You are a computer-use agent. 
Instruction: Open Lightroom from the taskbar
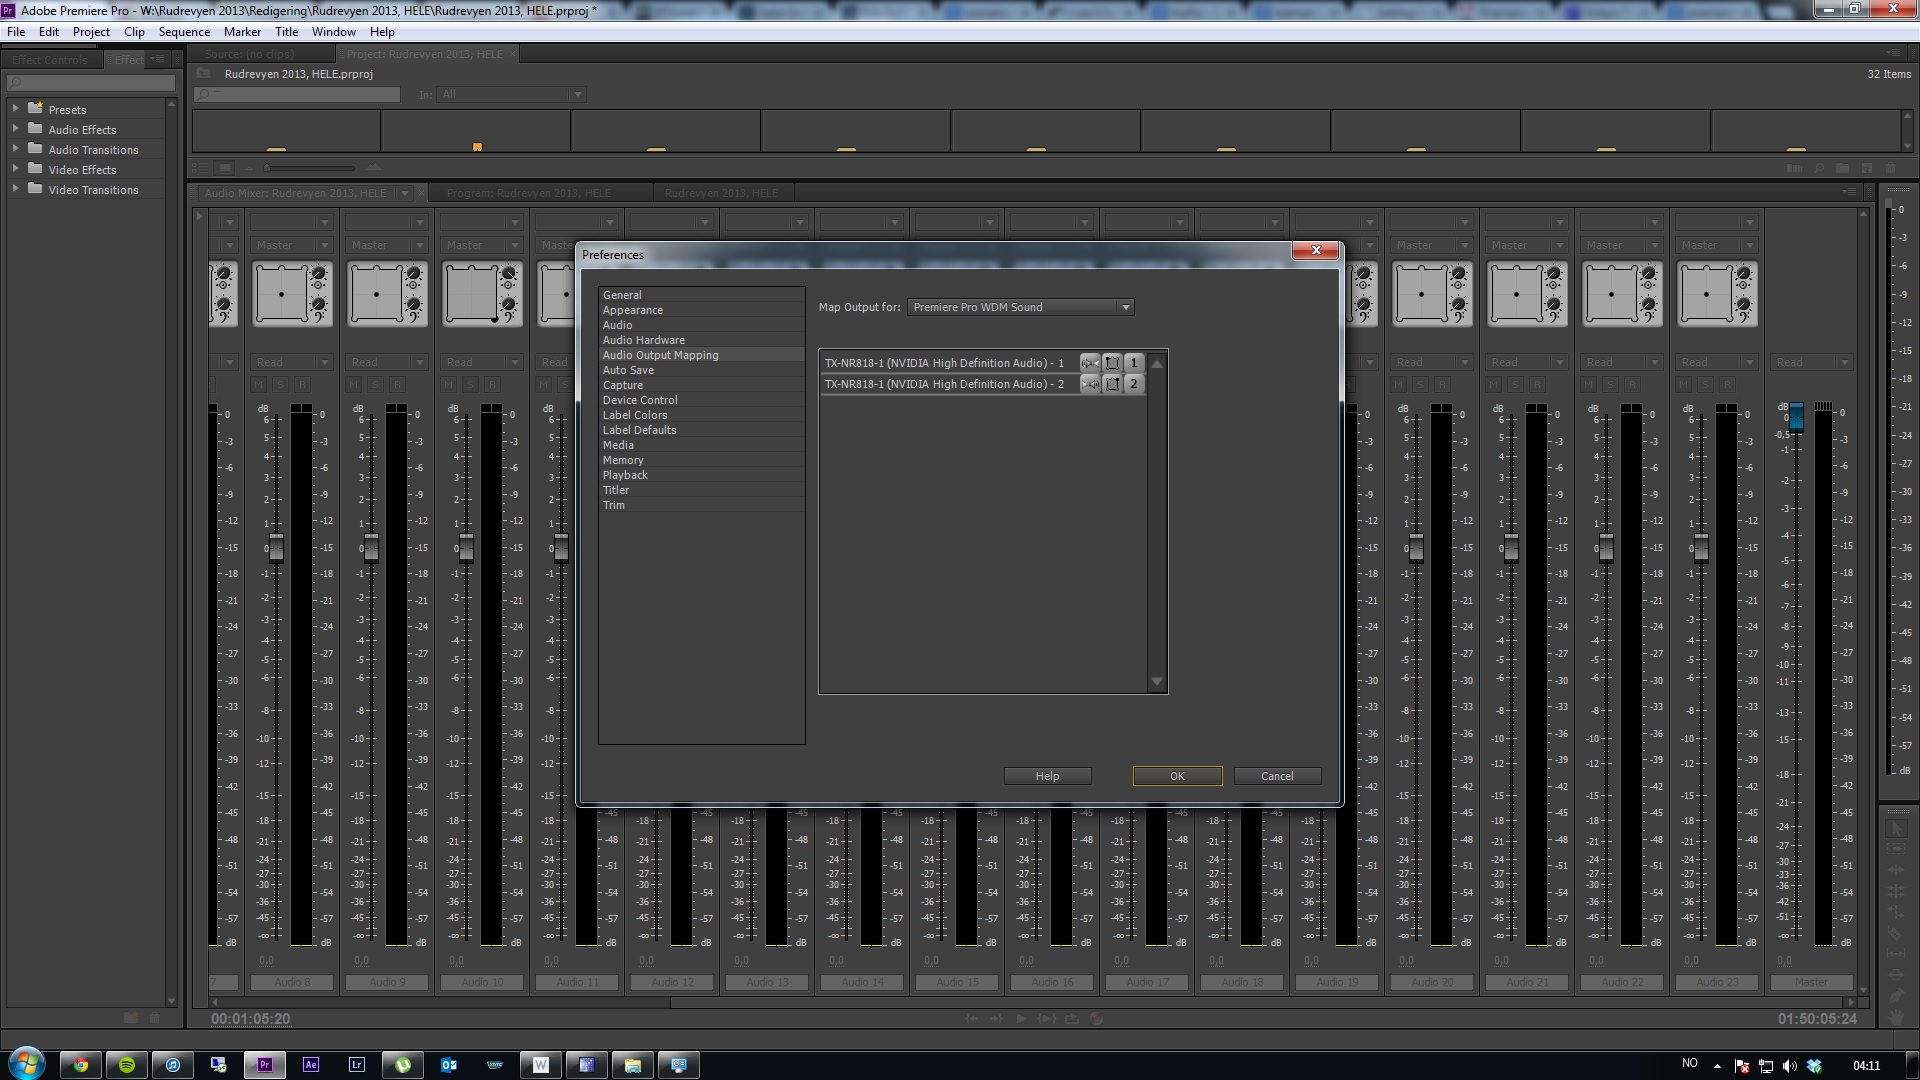coord(357,1065)
